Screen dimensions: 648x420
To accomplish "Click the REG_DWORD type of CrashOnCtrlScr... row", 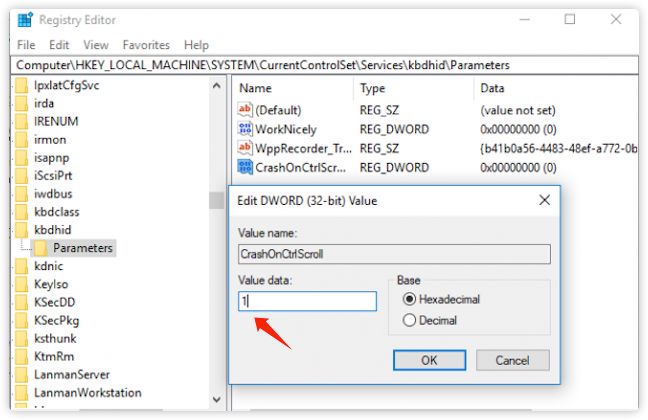I will click(394, 167).
